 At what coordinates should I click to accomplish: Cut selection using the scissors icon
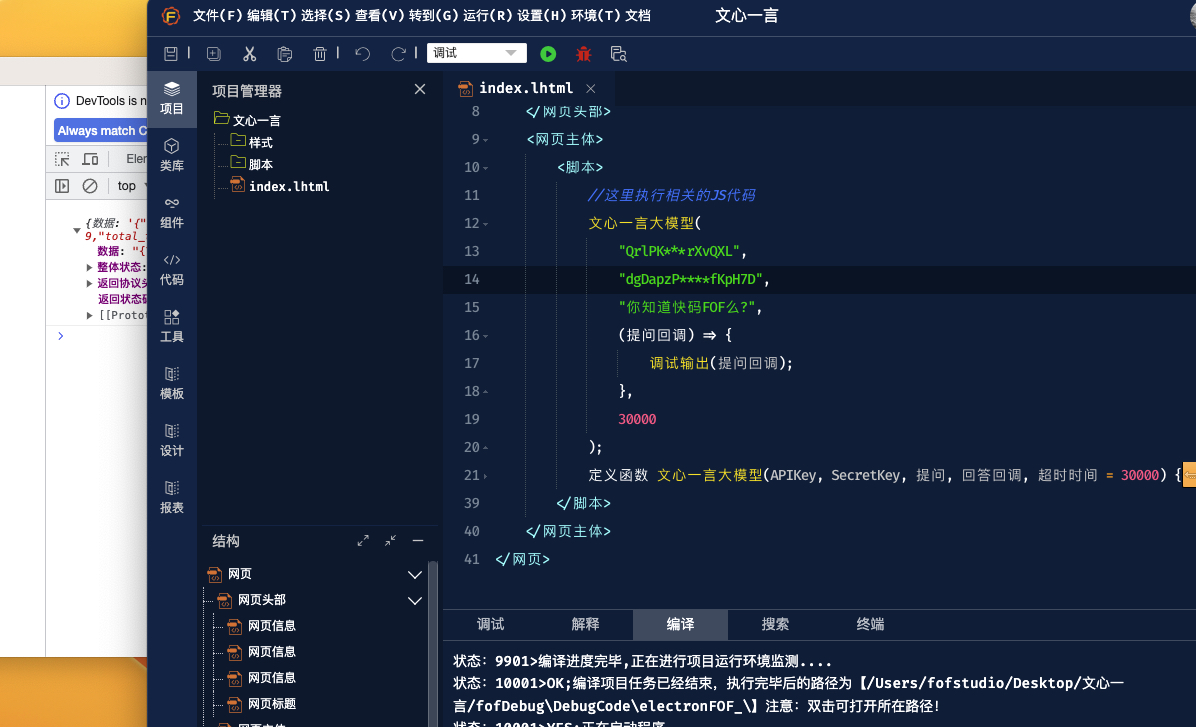(249, 53)
